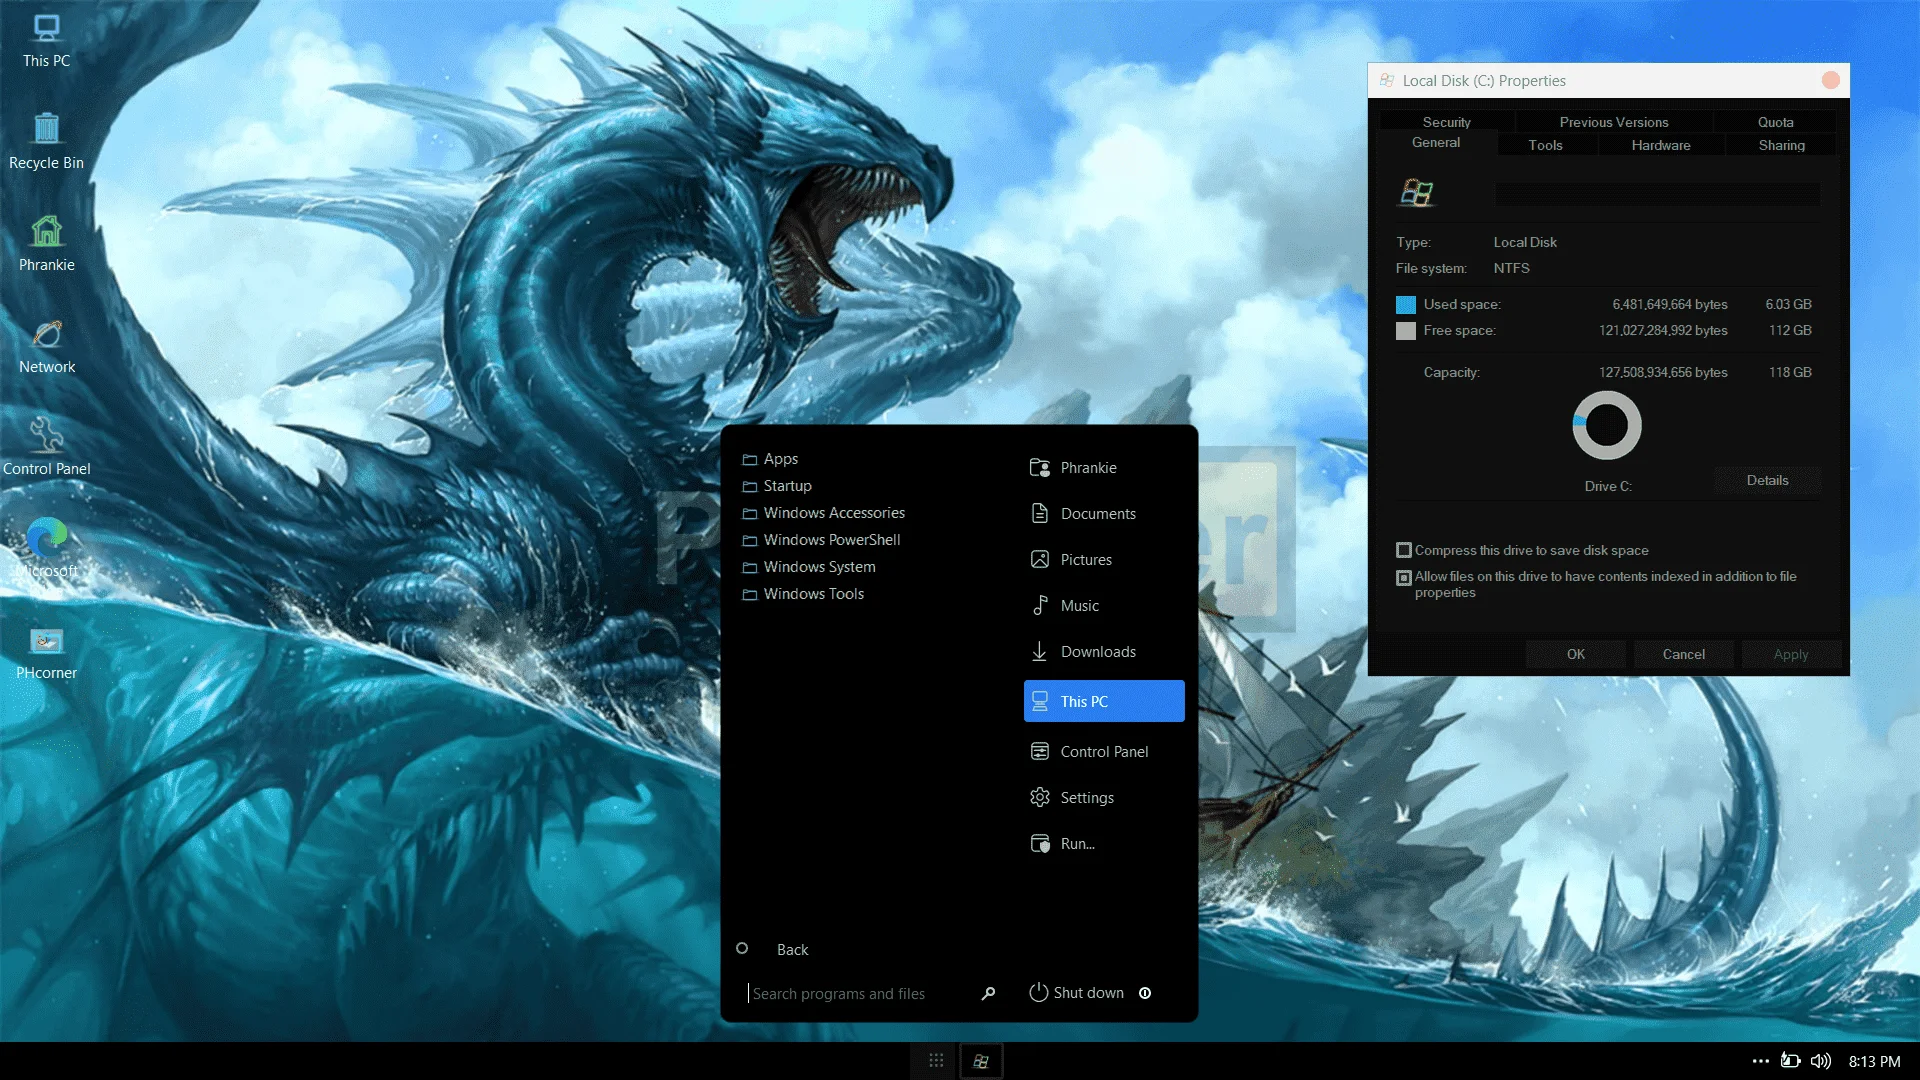Switch to the Quota tab

point(1776,122)
